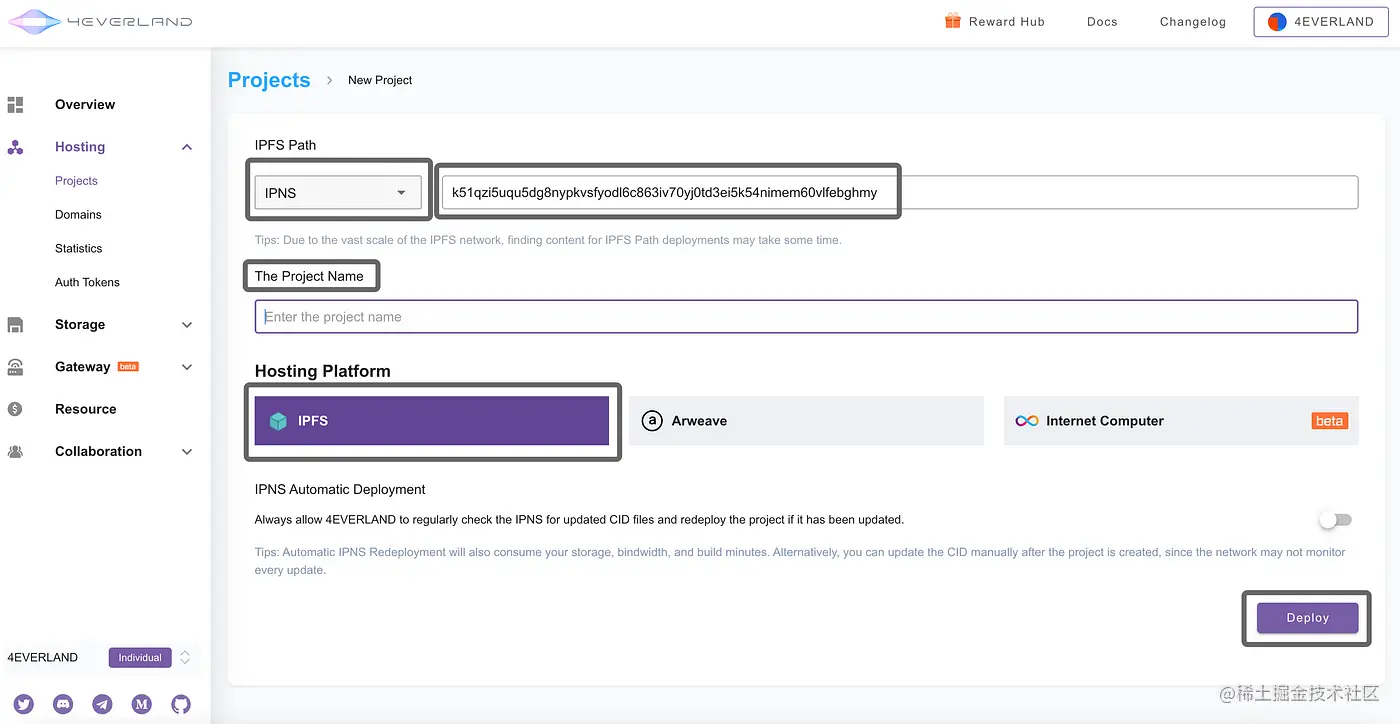Click the Collaboration label in sidebar
This screenshot has height=724, width=1400.
click(x=98, y=451)
